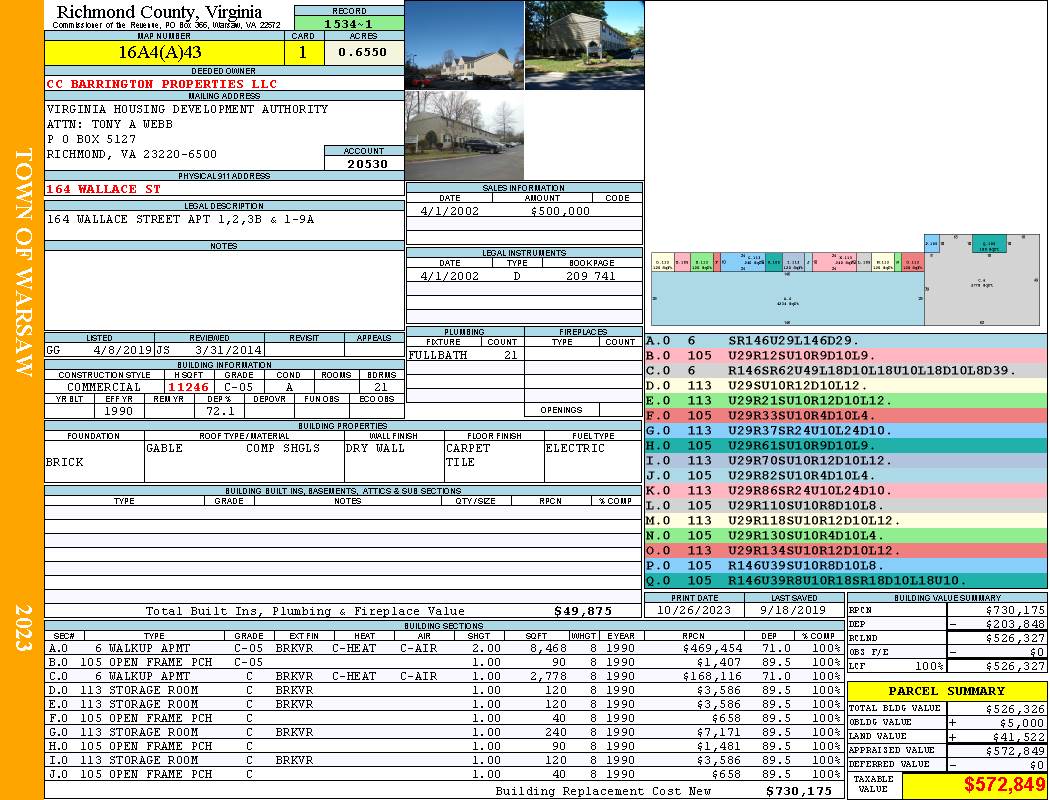
Task: Click the pink B.0 sketch row
Action: (846, 355)
